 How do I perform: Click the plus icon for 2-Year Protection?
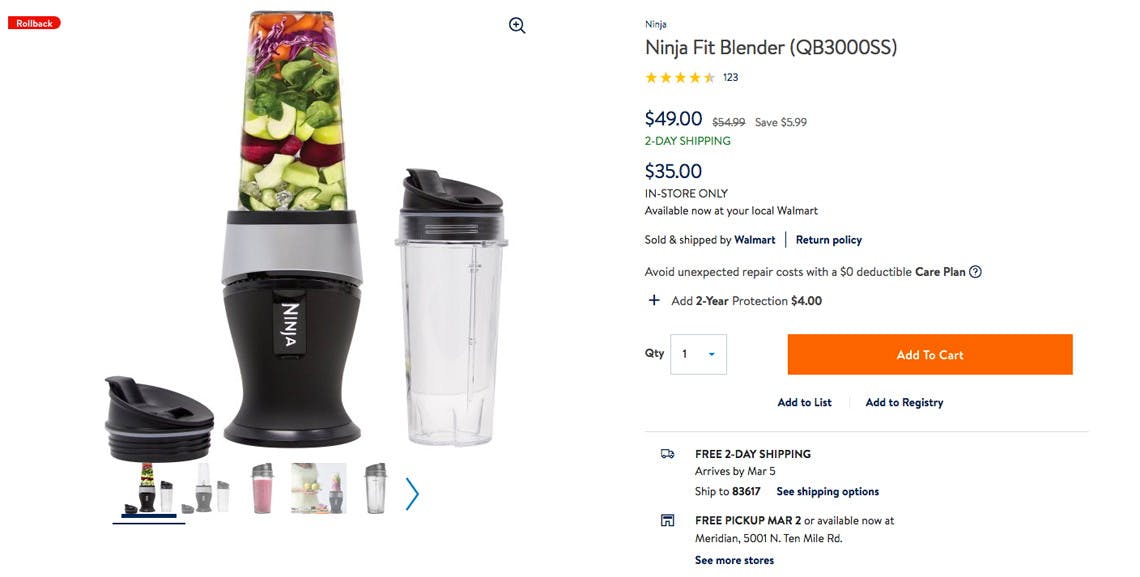coord(654,300)
